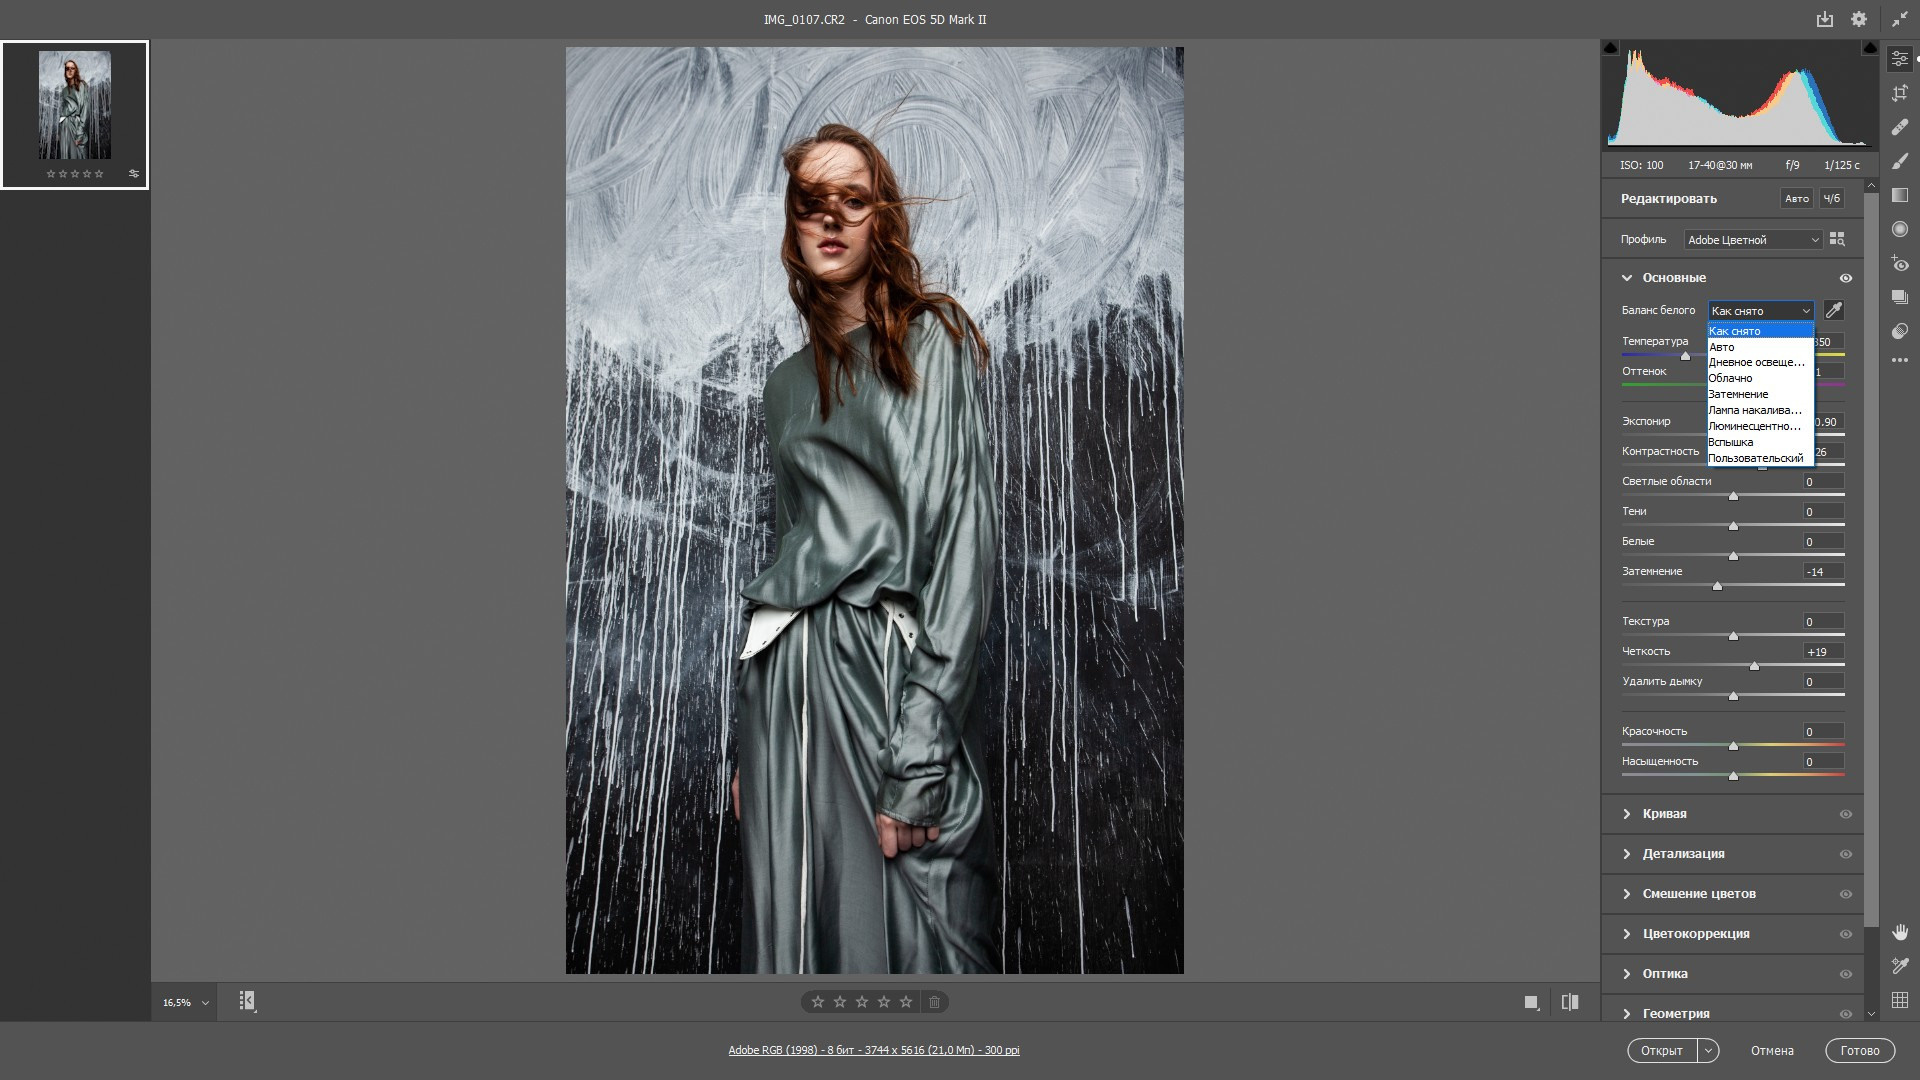
Task: Select the Spot Removal healing tool
Action: pos(1900,127)
